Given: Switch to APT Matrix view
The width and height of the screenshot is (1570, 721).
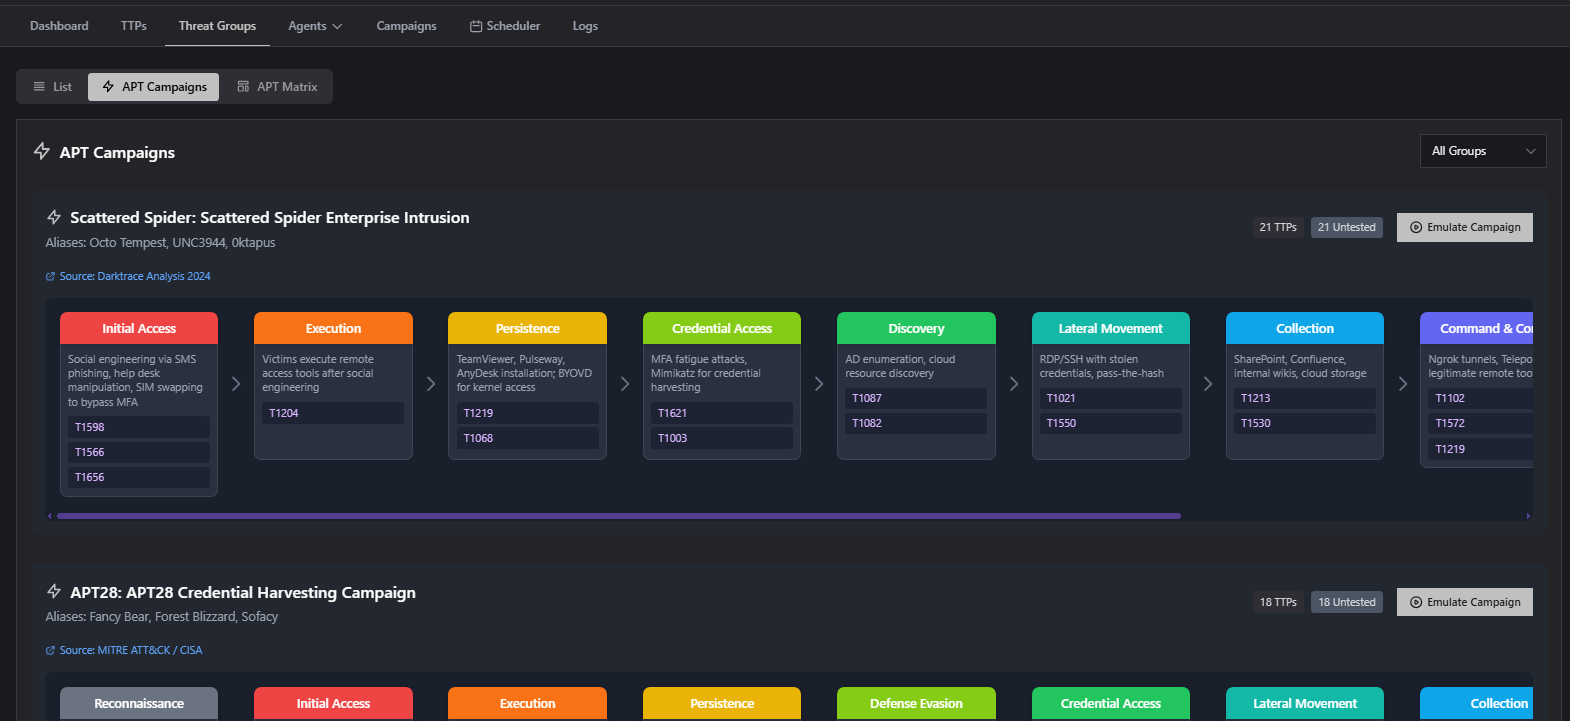Looking at the screenshot, I should pos(277,87).
